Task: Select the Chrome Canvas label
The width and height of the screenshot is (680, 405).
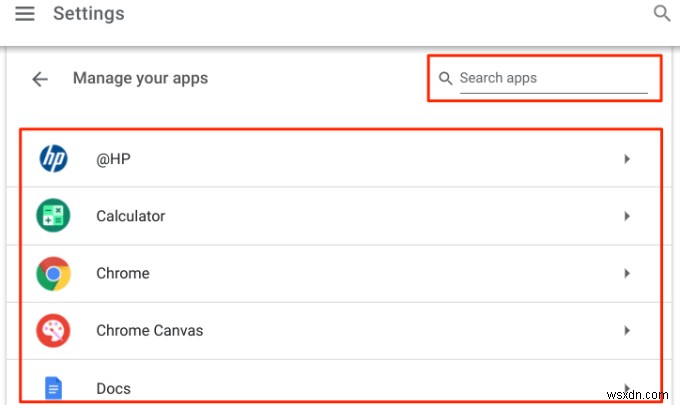Action: (150, 330)
